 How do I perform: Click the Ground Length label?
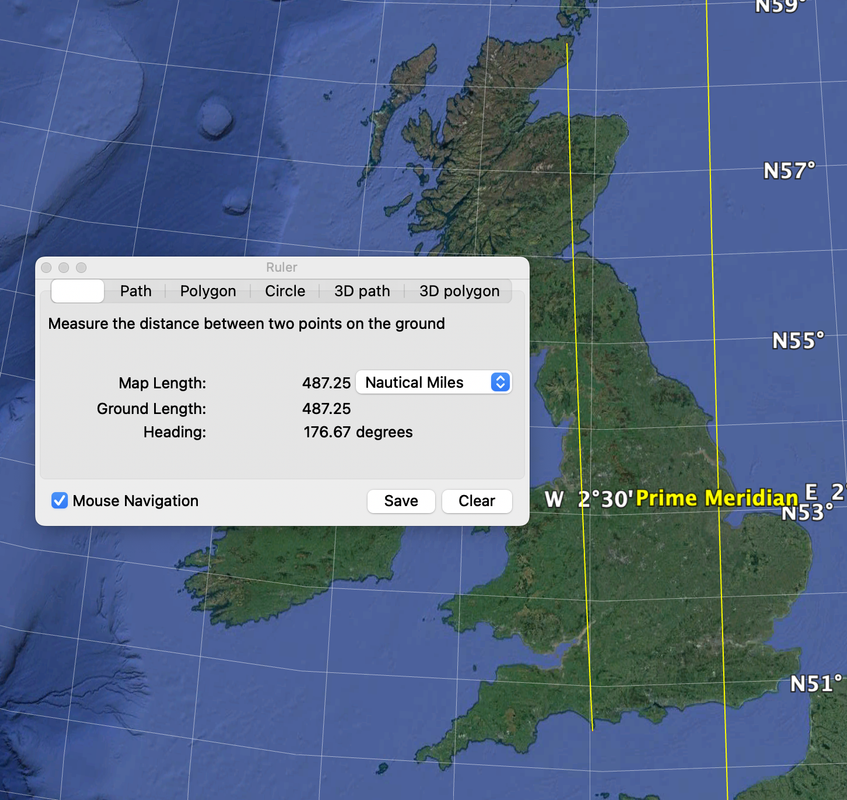point(151,408)
